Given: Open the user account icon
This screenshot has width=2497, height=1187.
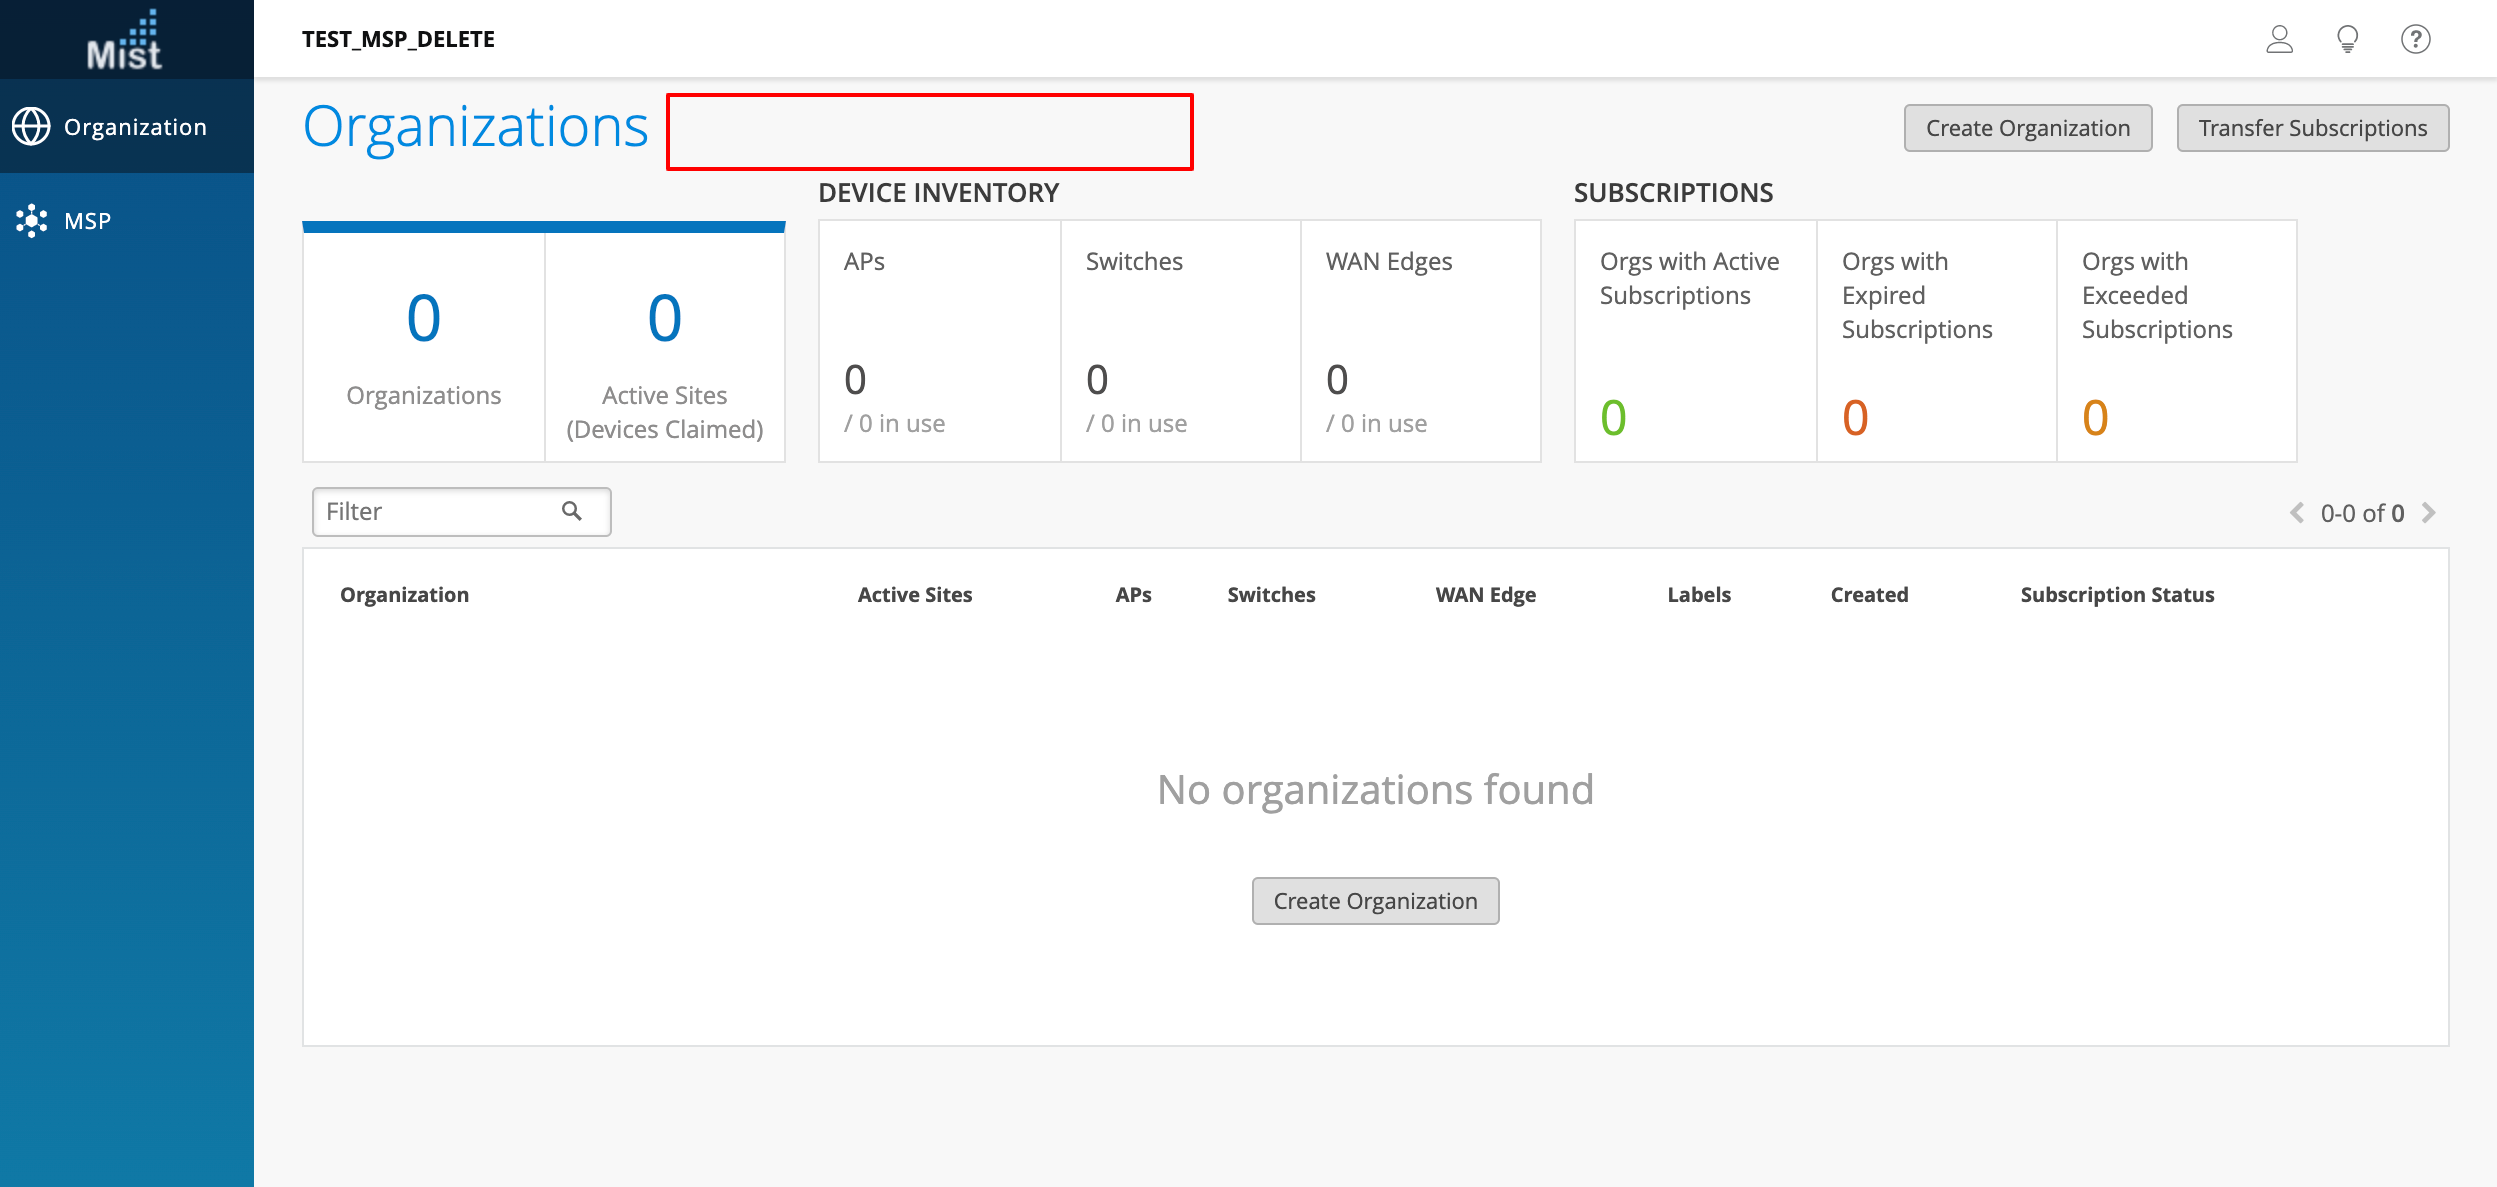Looking at the screenshot, I should (2279, 39).
